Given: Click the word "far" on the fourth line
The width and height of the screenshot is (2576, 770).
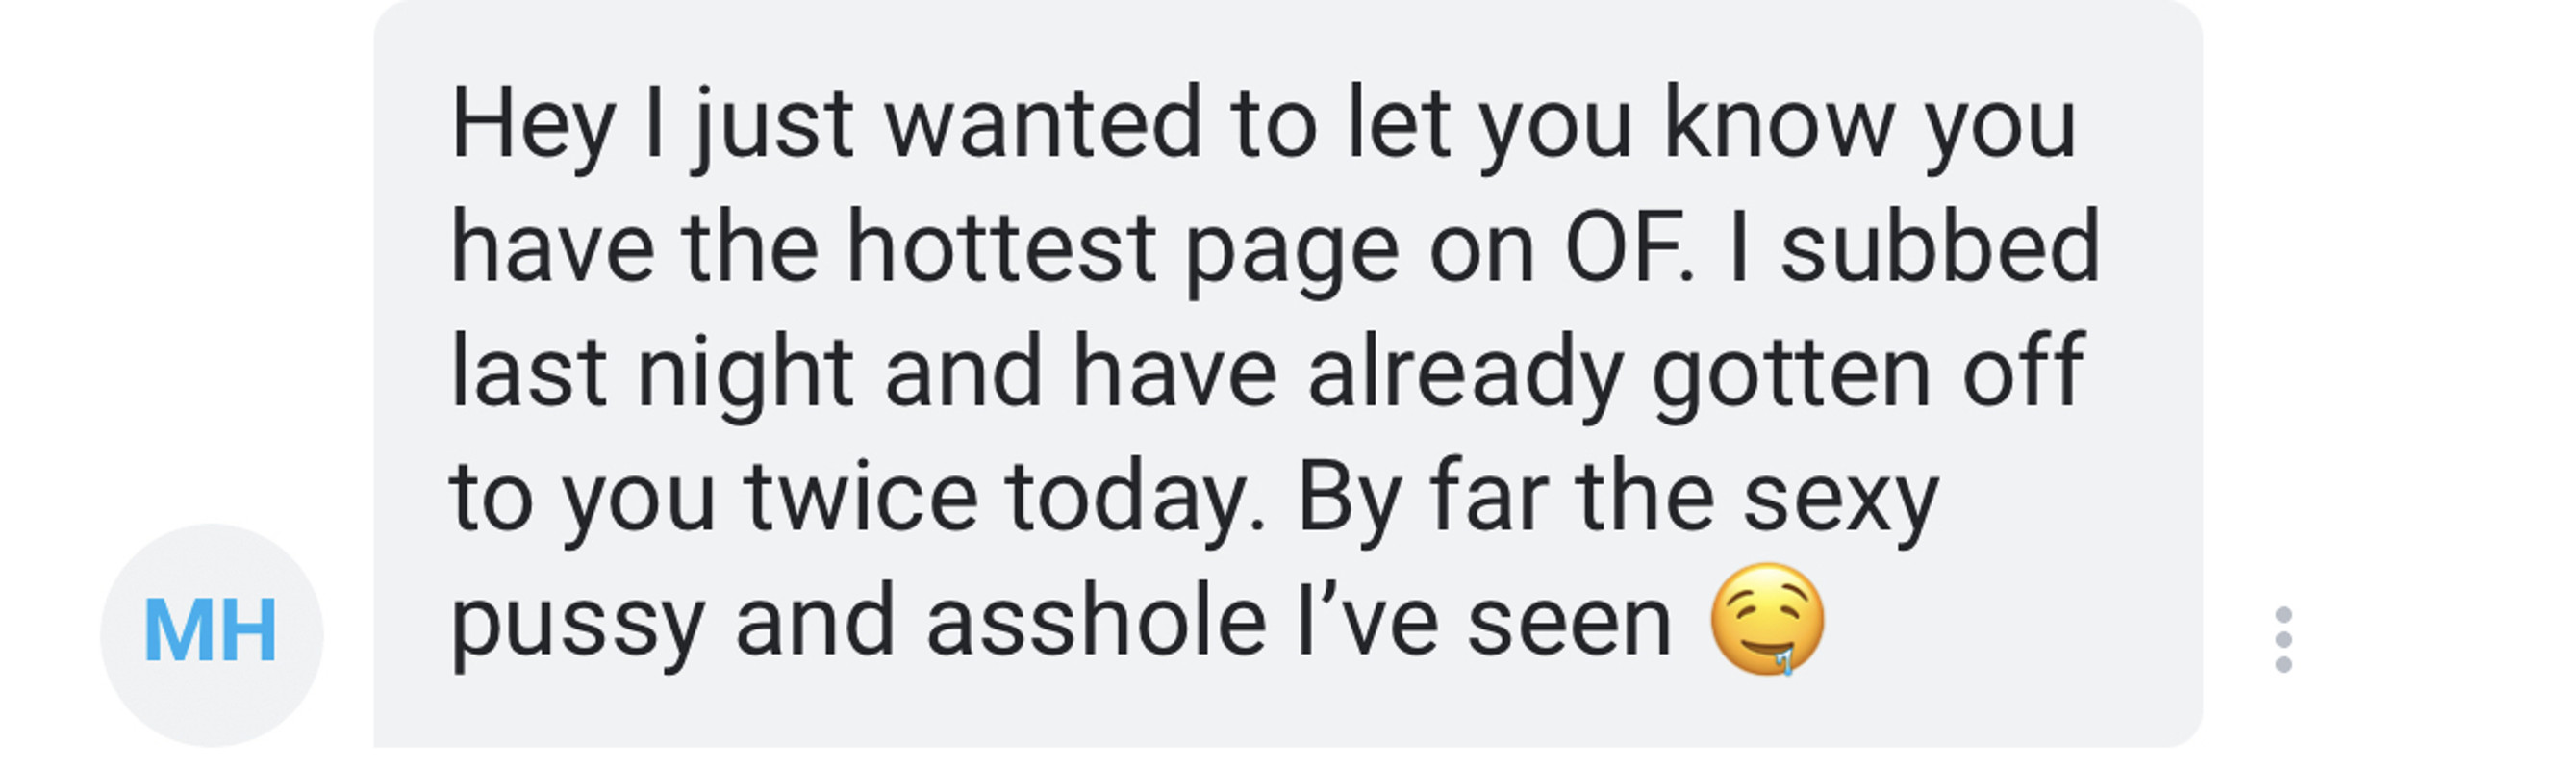Looking at the screenshot, I should point(1488,495).
